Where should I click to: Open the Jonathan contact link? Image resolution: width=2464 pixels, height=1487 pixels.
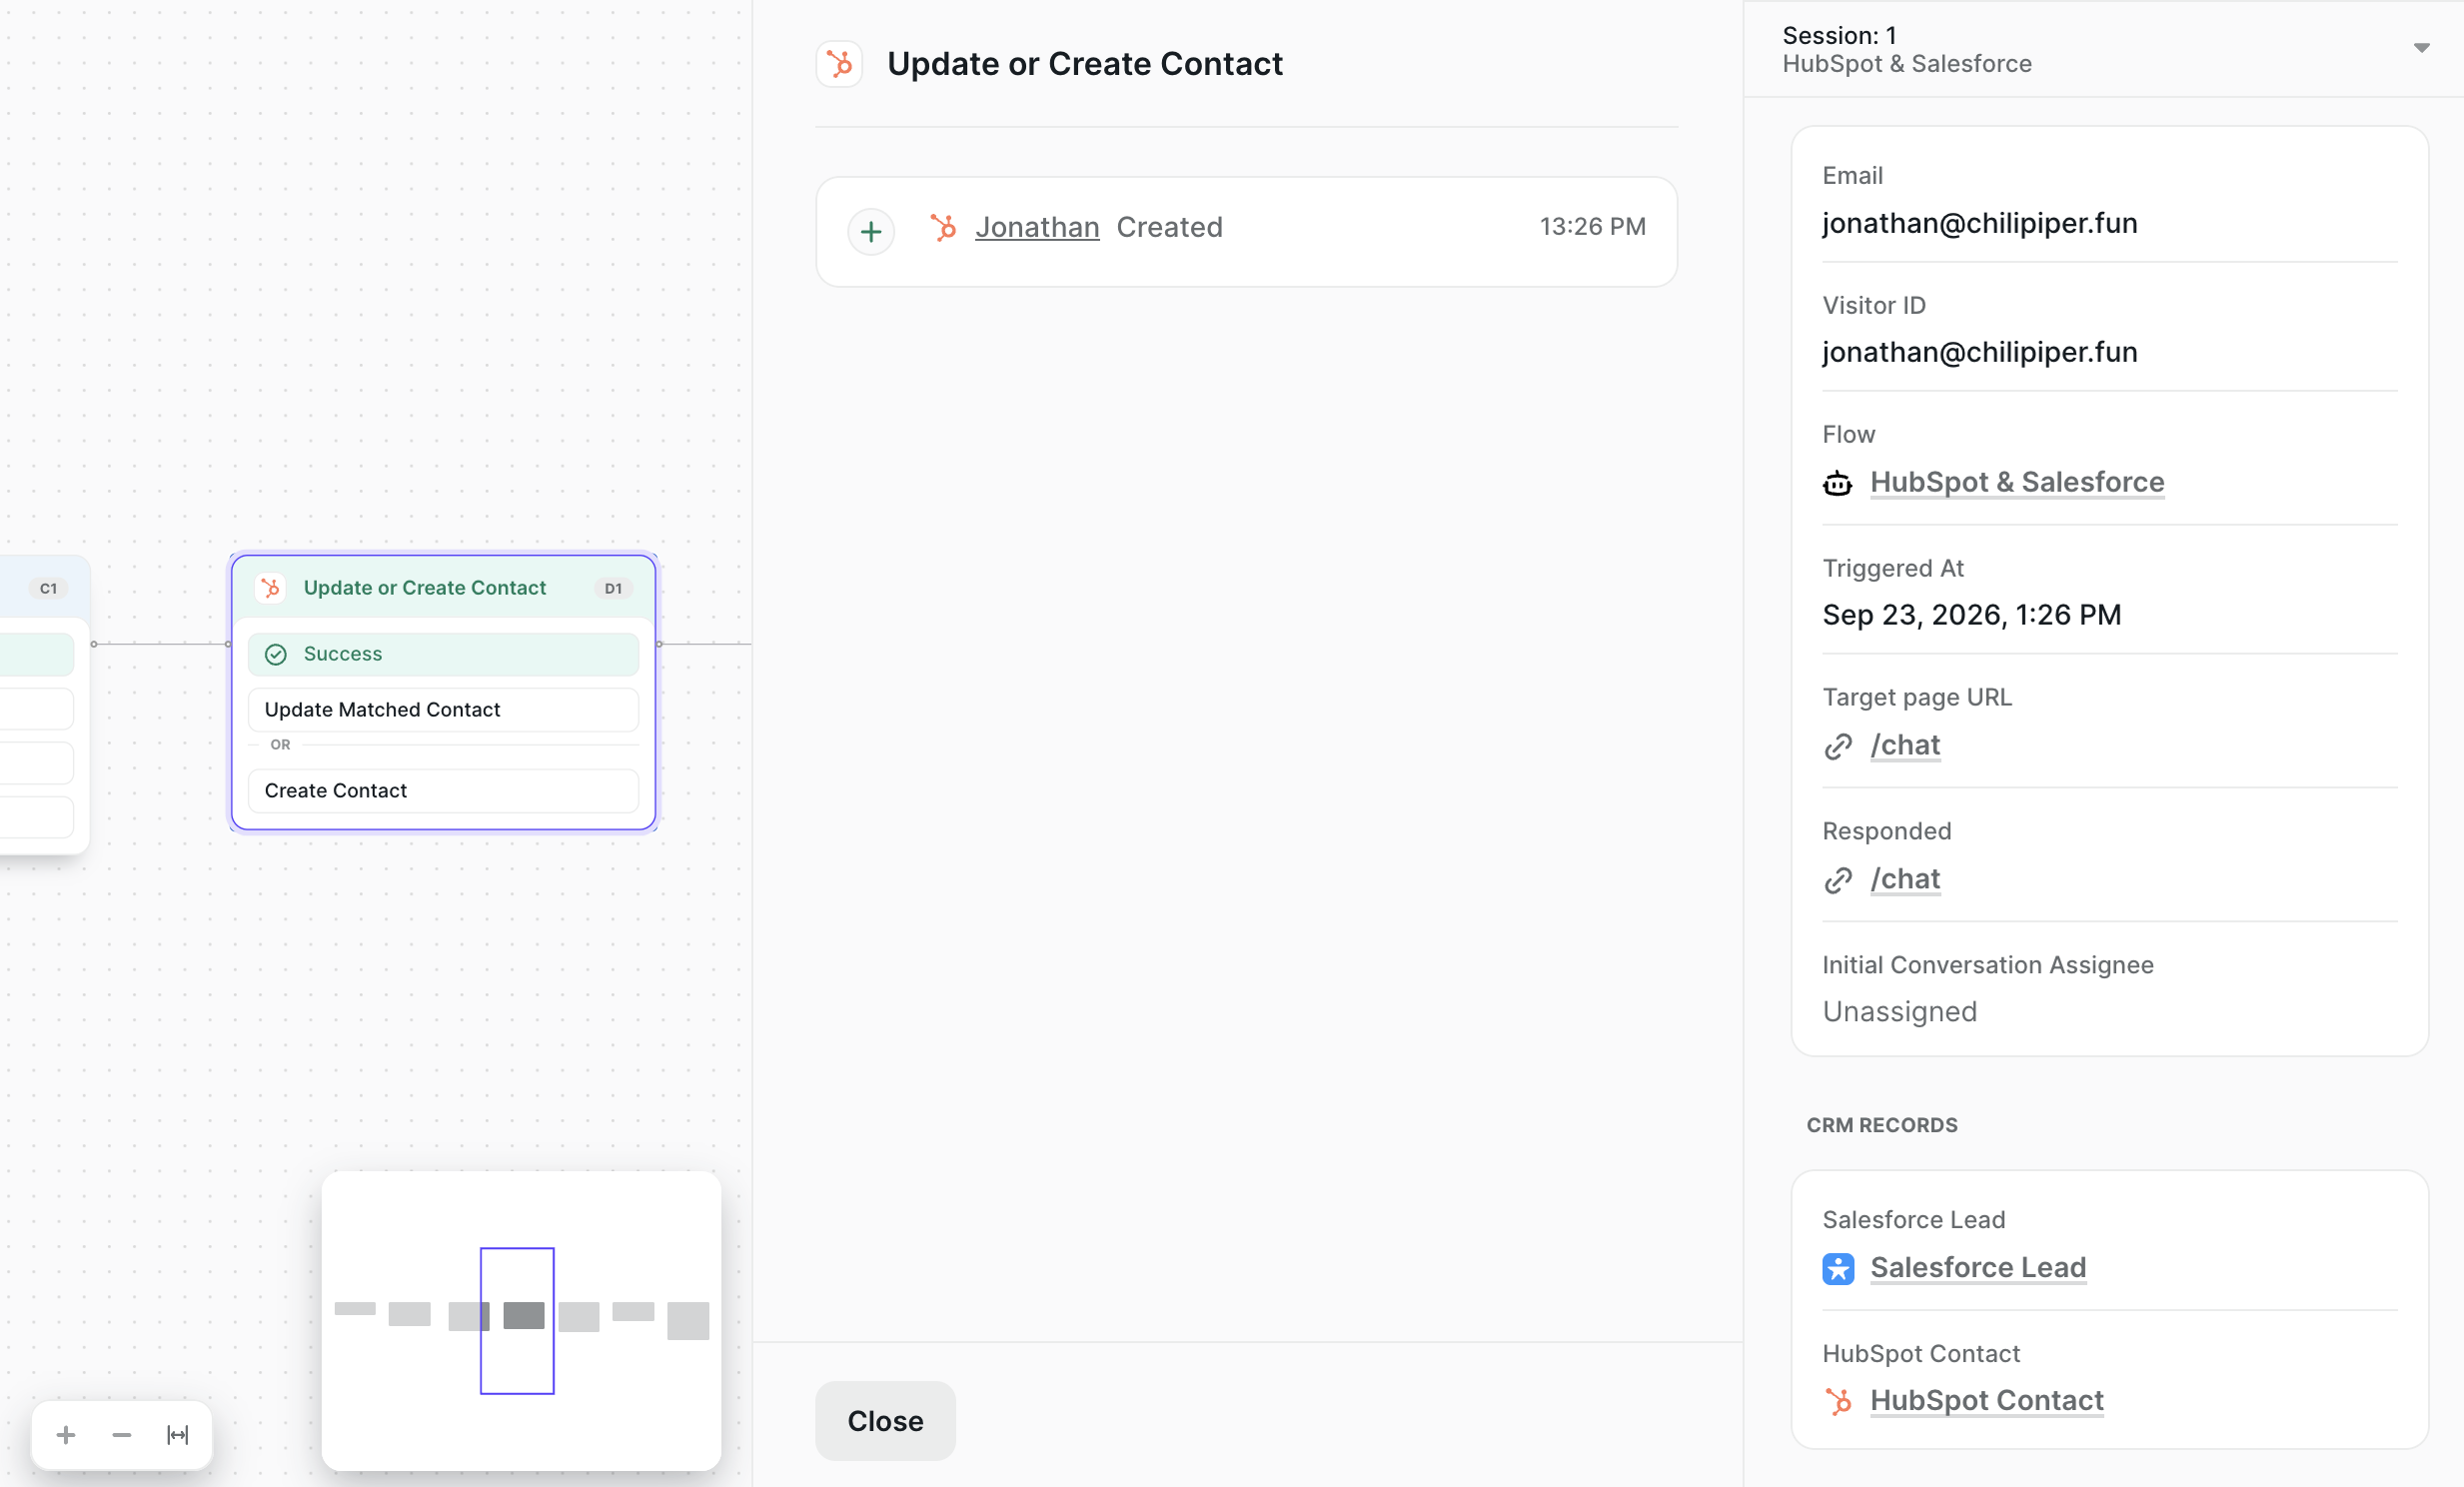click(x=1037, y=227)
